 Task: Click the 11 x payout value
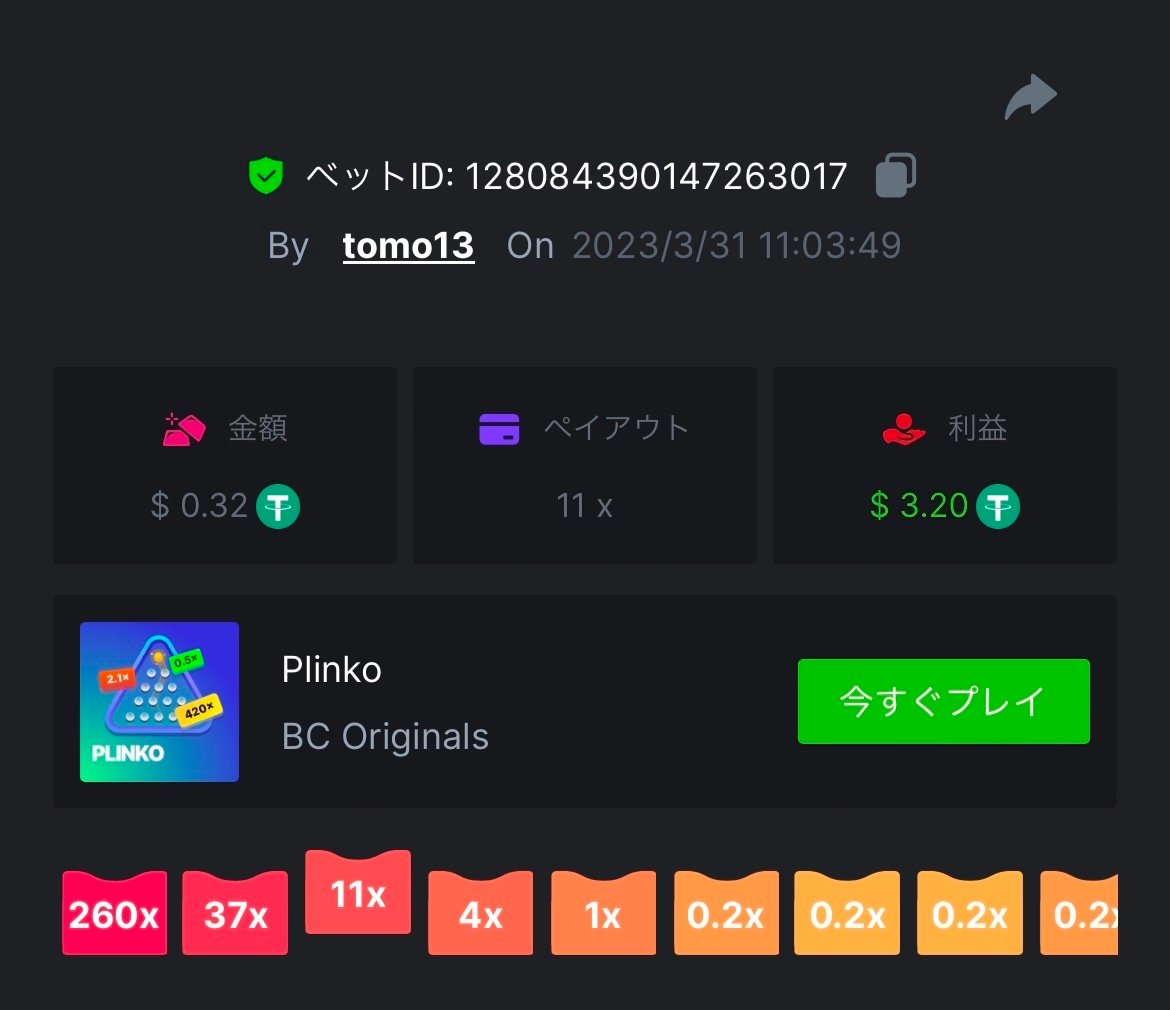(584, 506)
